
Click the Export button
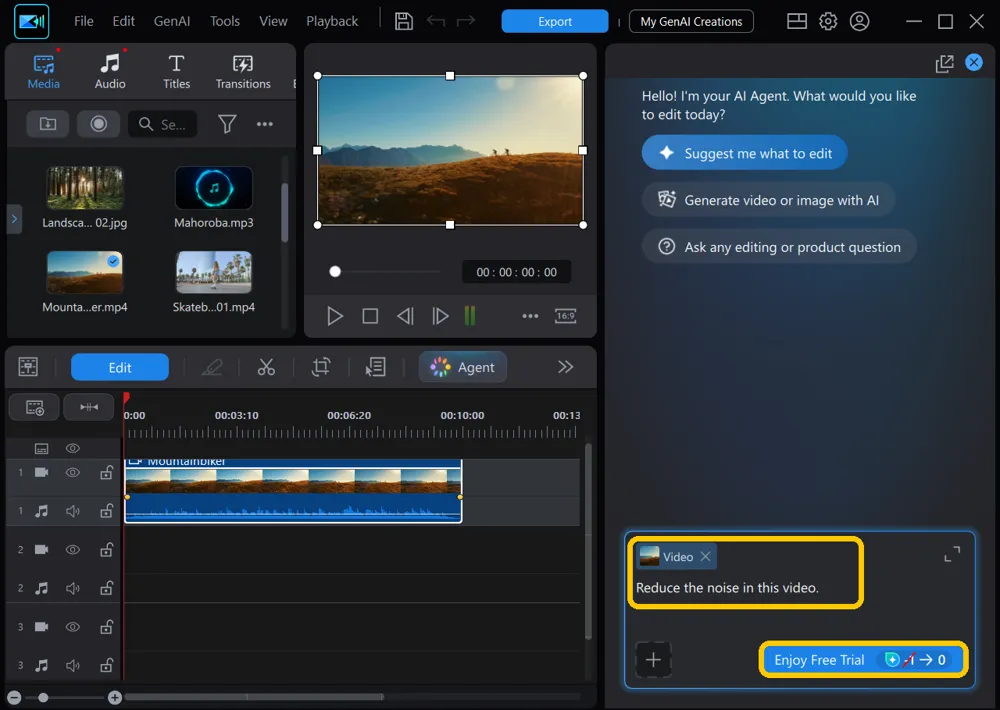(x=554, y=21)
